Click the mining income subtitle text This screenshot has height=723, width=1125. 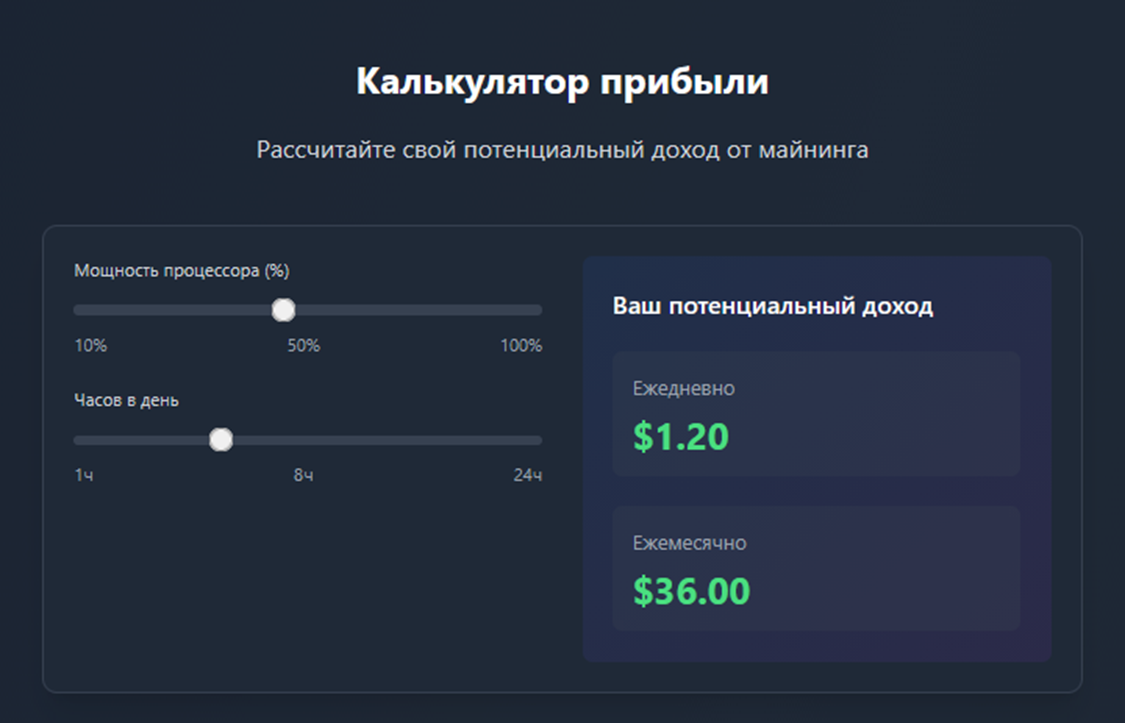(562, 150)
